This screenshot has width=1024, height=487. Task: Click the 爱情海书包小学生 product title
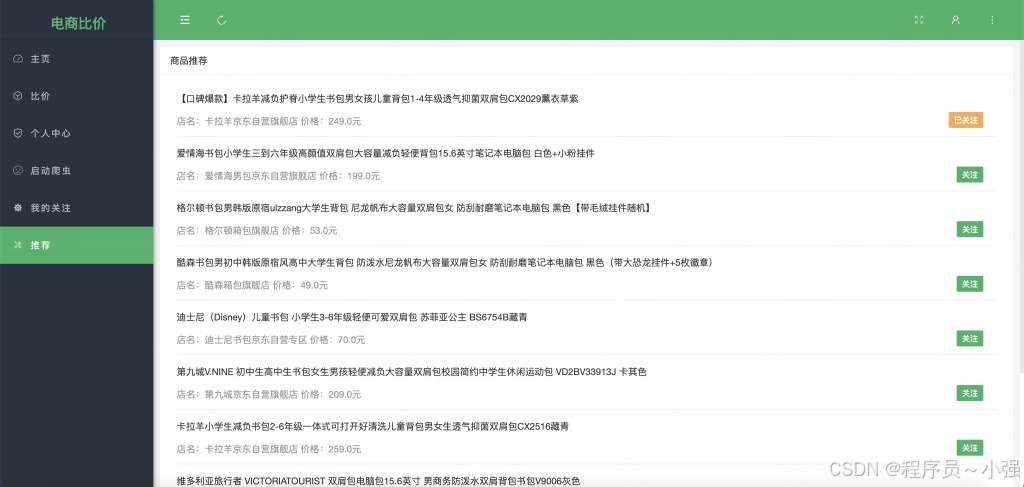385,153
